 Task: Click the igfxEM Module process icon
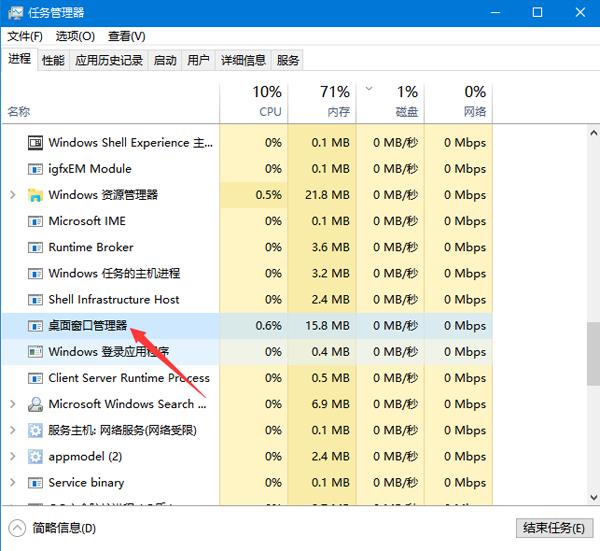tap(35, 169)
